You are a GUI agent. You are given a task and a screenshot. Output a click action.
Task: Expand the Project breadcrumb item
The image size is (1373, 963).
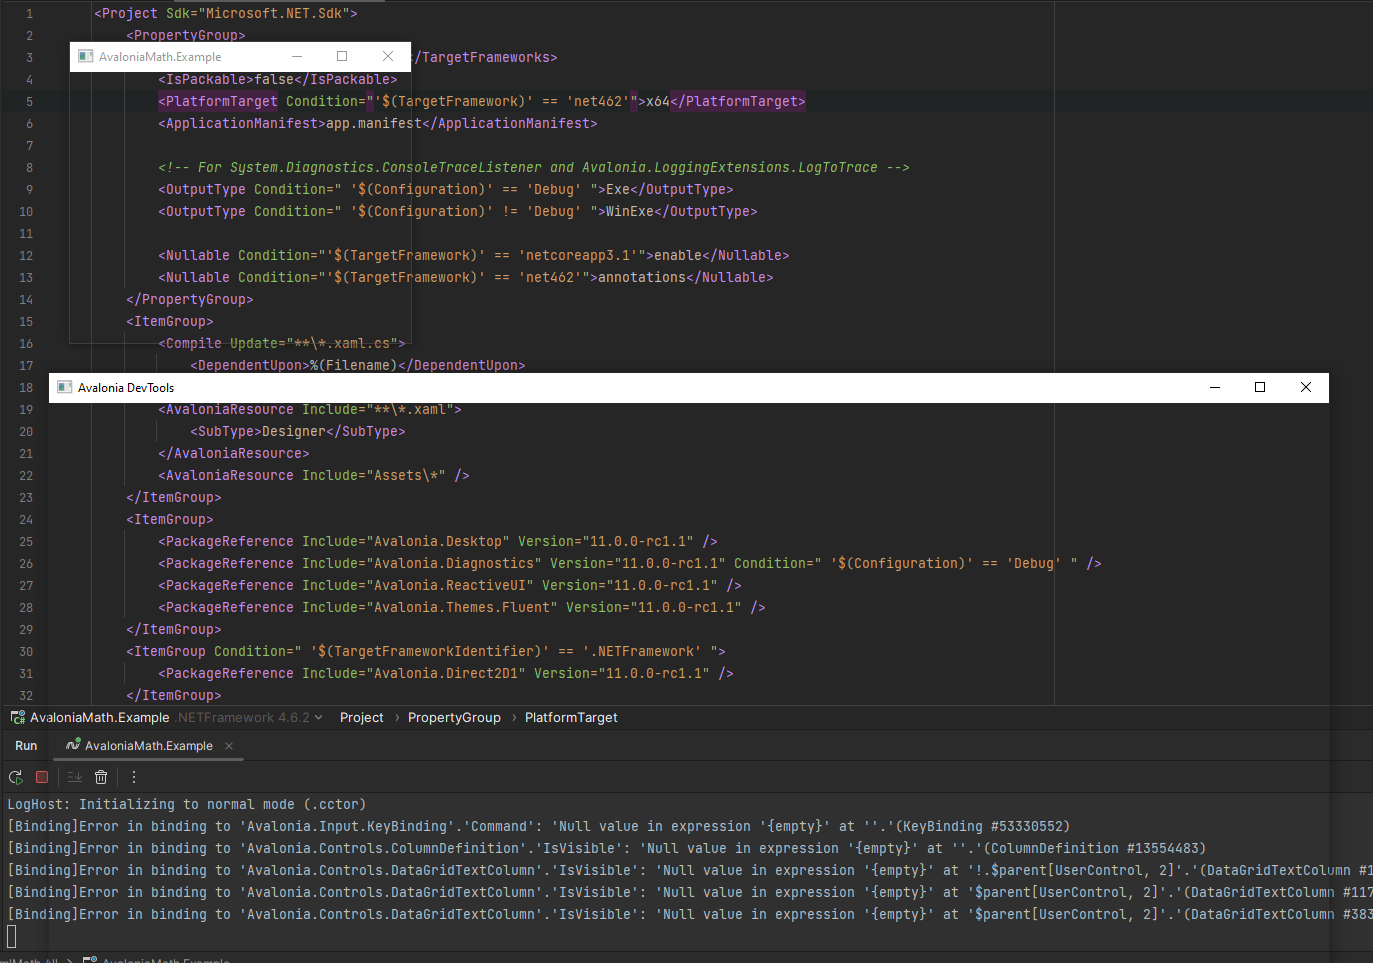tap(362, 717)
